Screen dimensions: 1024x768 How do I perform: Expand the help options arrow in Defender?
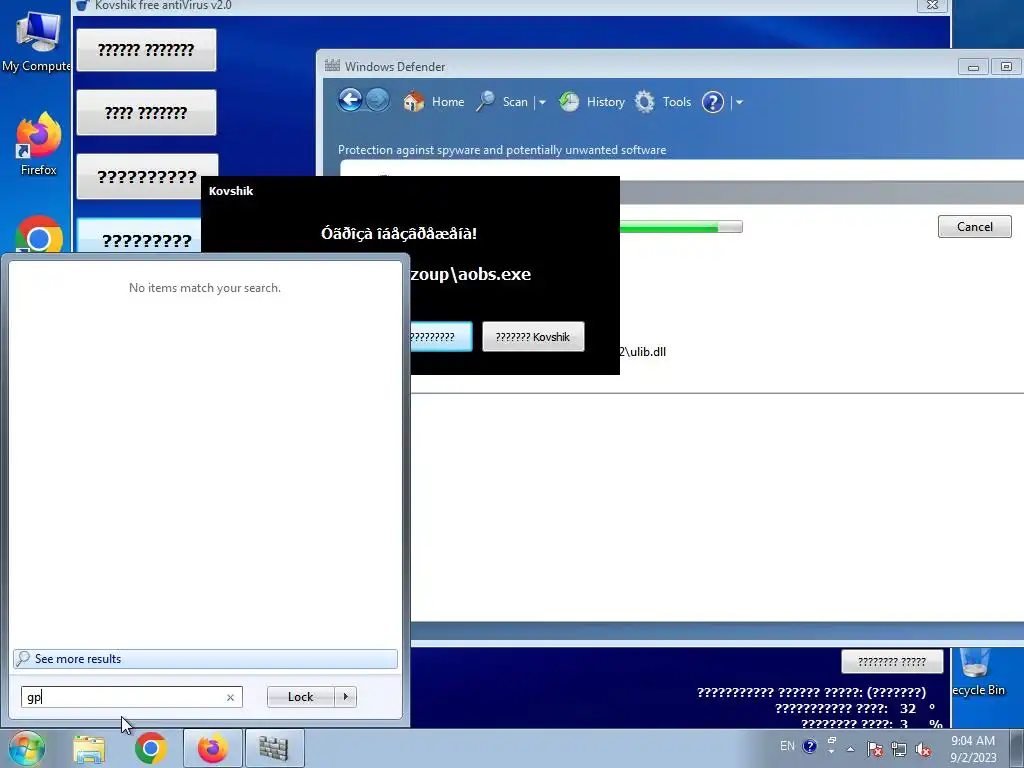739,103
